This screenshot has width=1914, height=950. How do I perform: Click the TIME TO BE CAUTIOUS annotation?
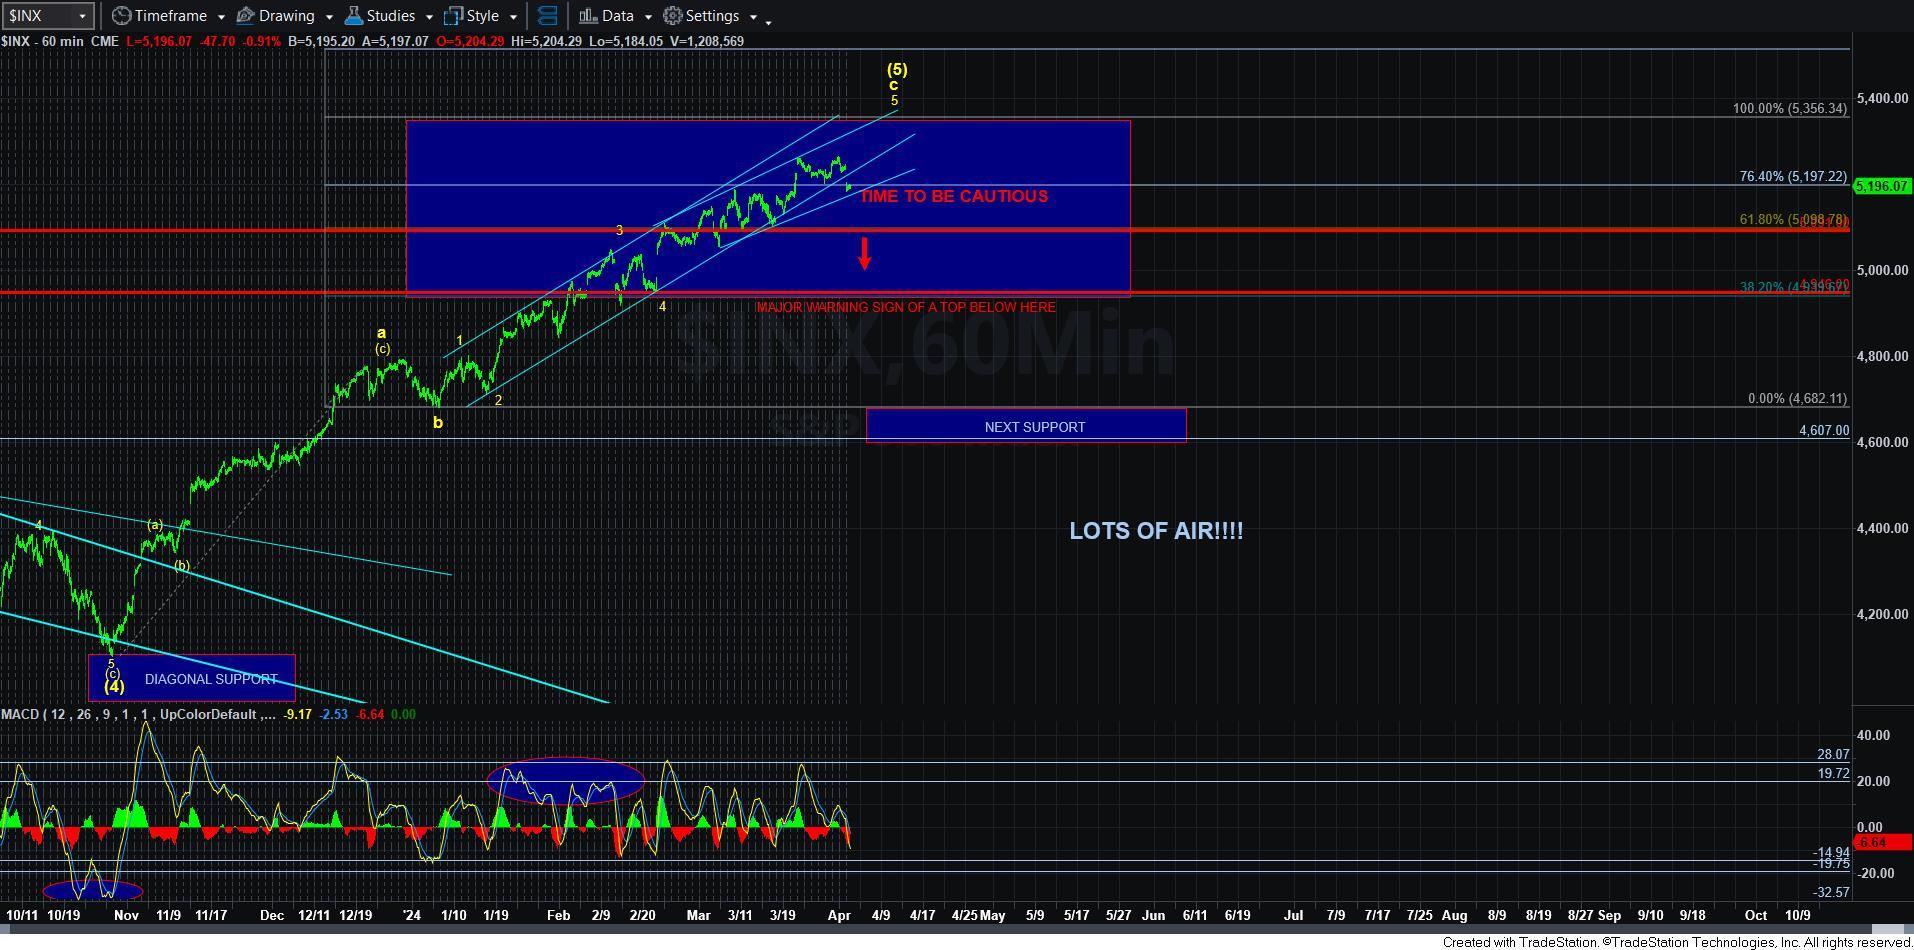pyautogui.click(x=954, y=196)
